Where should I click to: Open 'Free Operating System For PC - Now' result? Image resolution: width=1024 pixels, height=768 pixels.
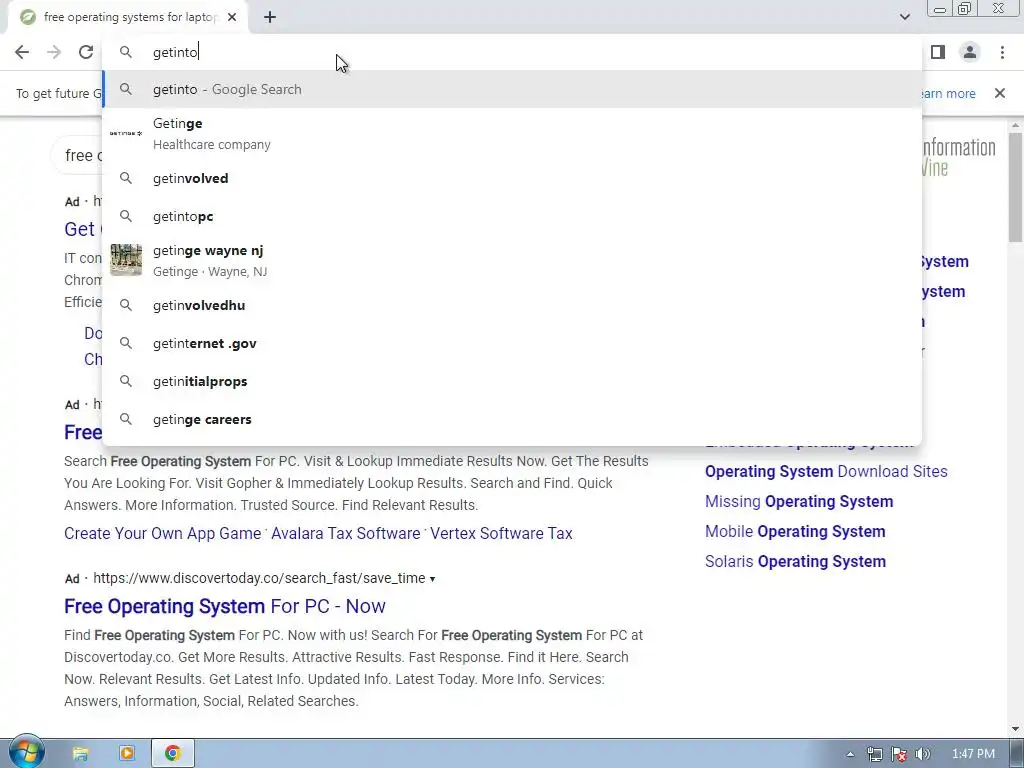click(225, 606)
